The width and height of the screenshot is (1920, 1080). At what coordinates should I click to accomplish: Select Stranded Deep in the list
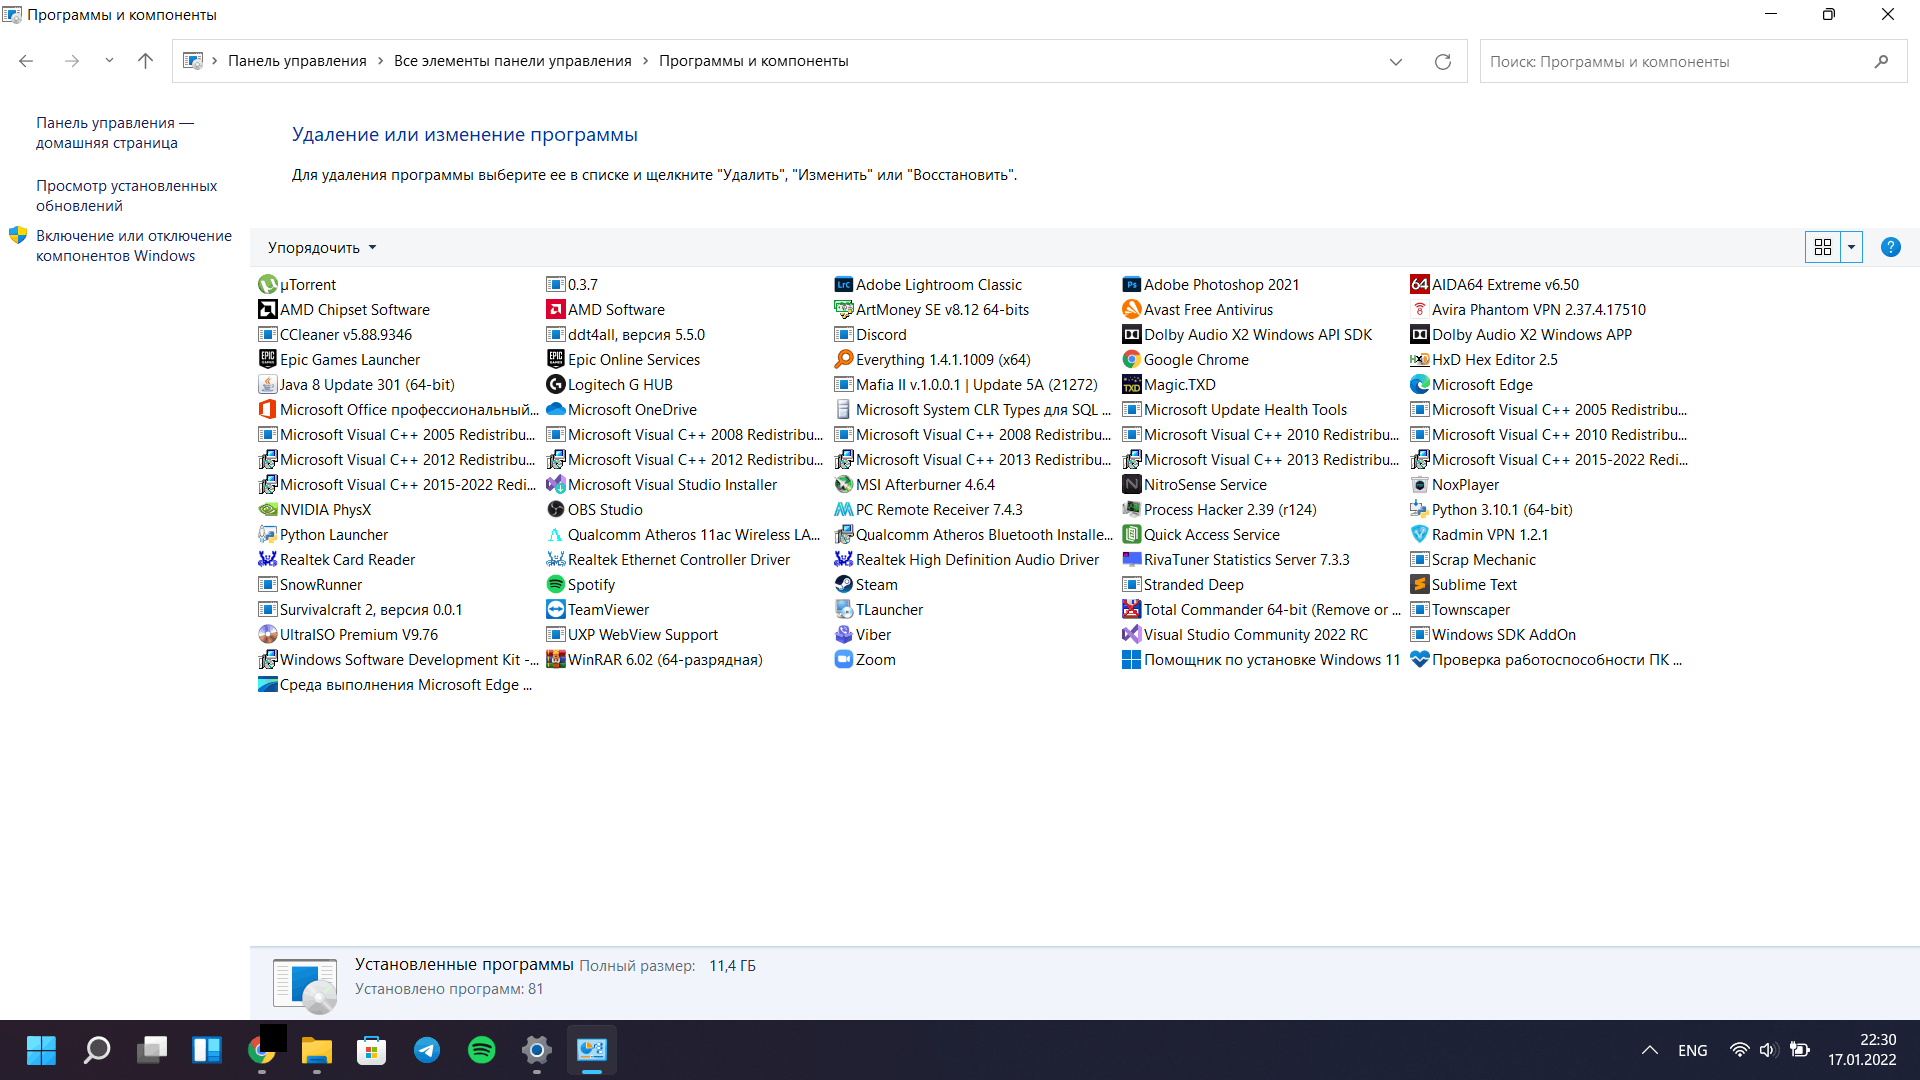(x=1183, y=585)
